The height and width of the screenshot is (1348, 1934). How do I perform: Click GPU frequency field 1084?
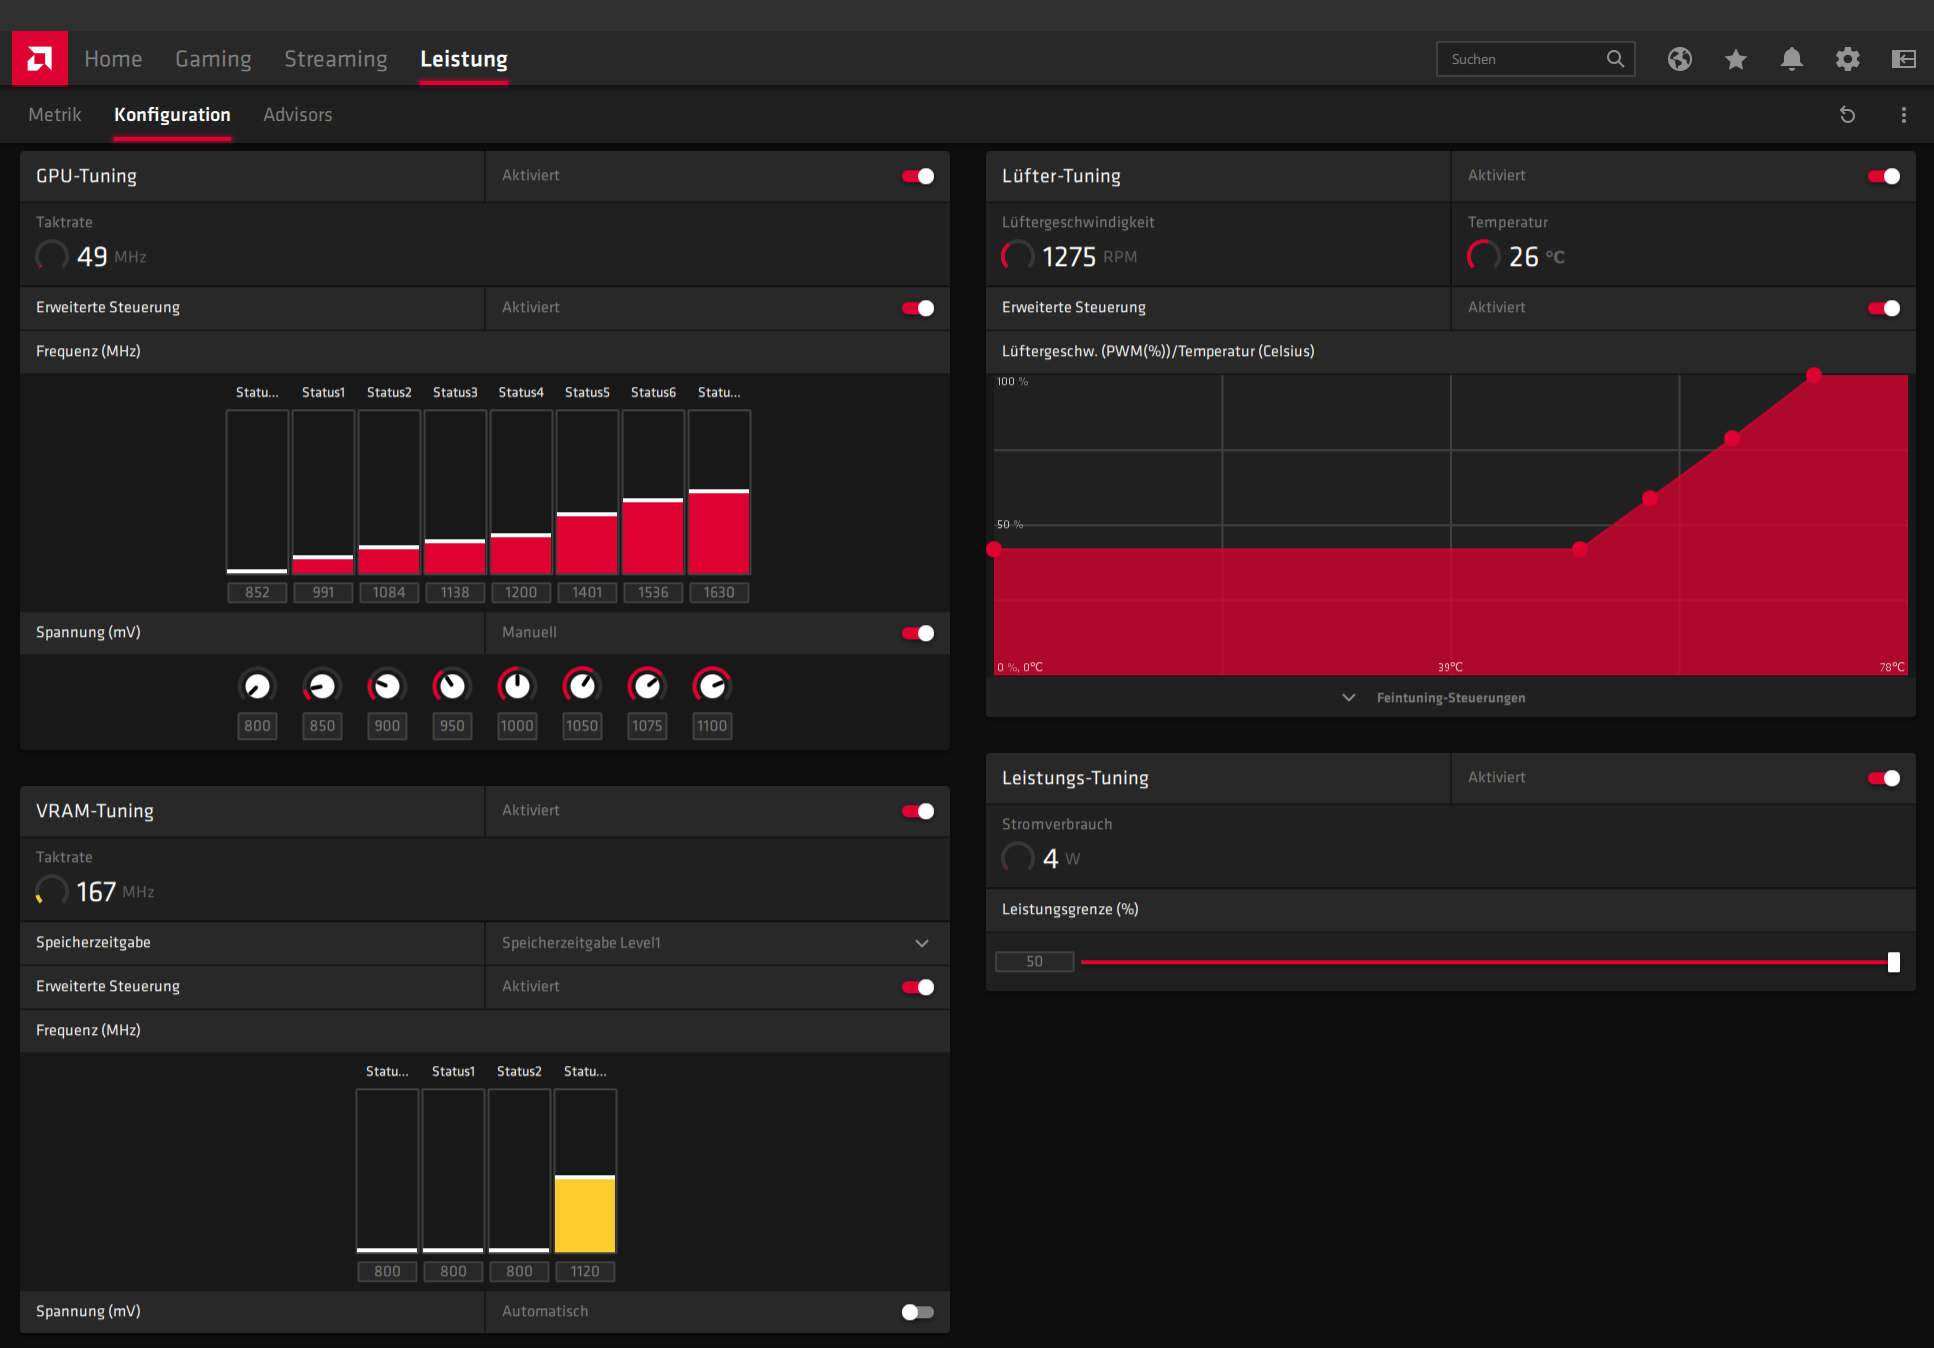pos(389,593)
